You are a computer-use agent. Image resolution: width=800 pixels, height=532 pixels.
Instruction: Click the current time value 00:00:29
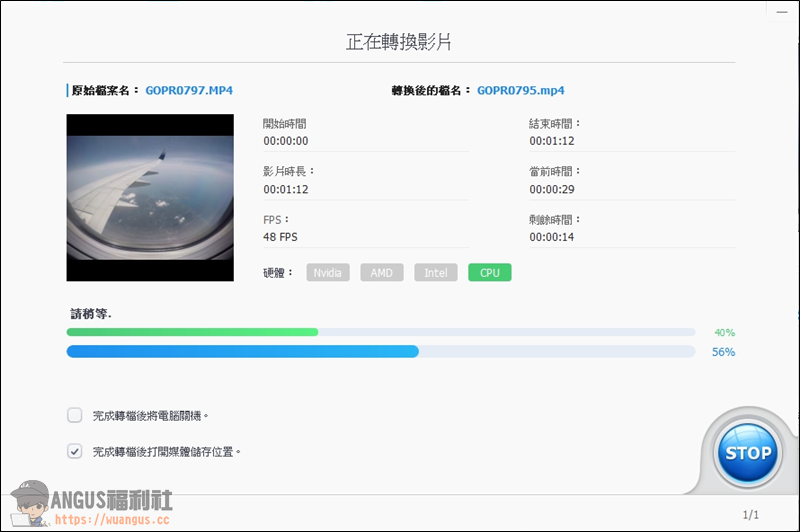(552, 189)
